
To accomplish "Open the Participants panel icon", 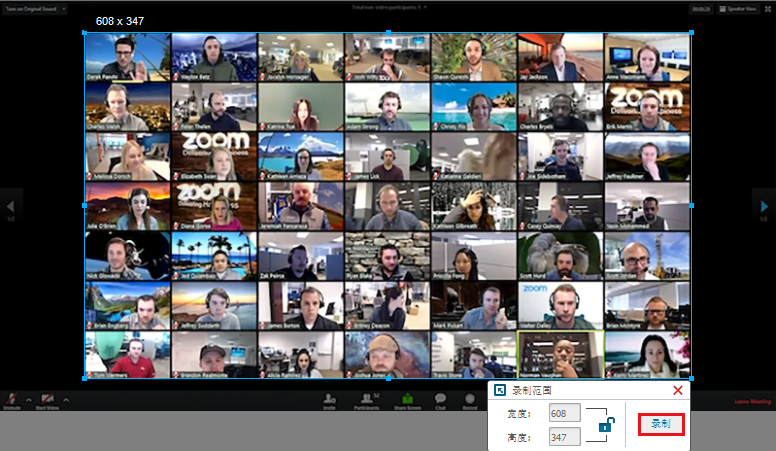I will (367, 398).
